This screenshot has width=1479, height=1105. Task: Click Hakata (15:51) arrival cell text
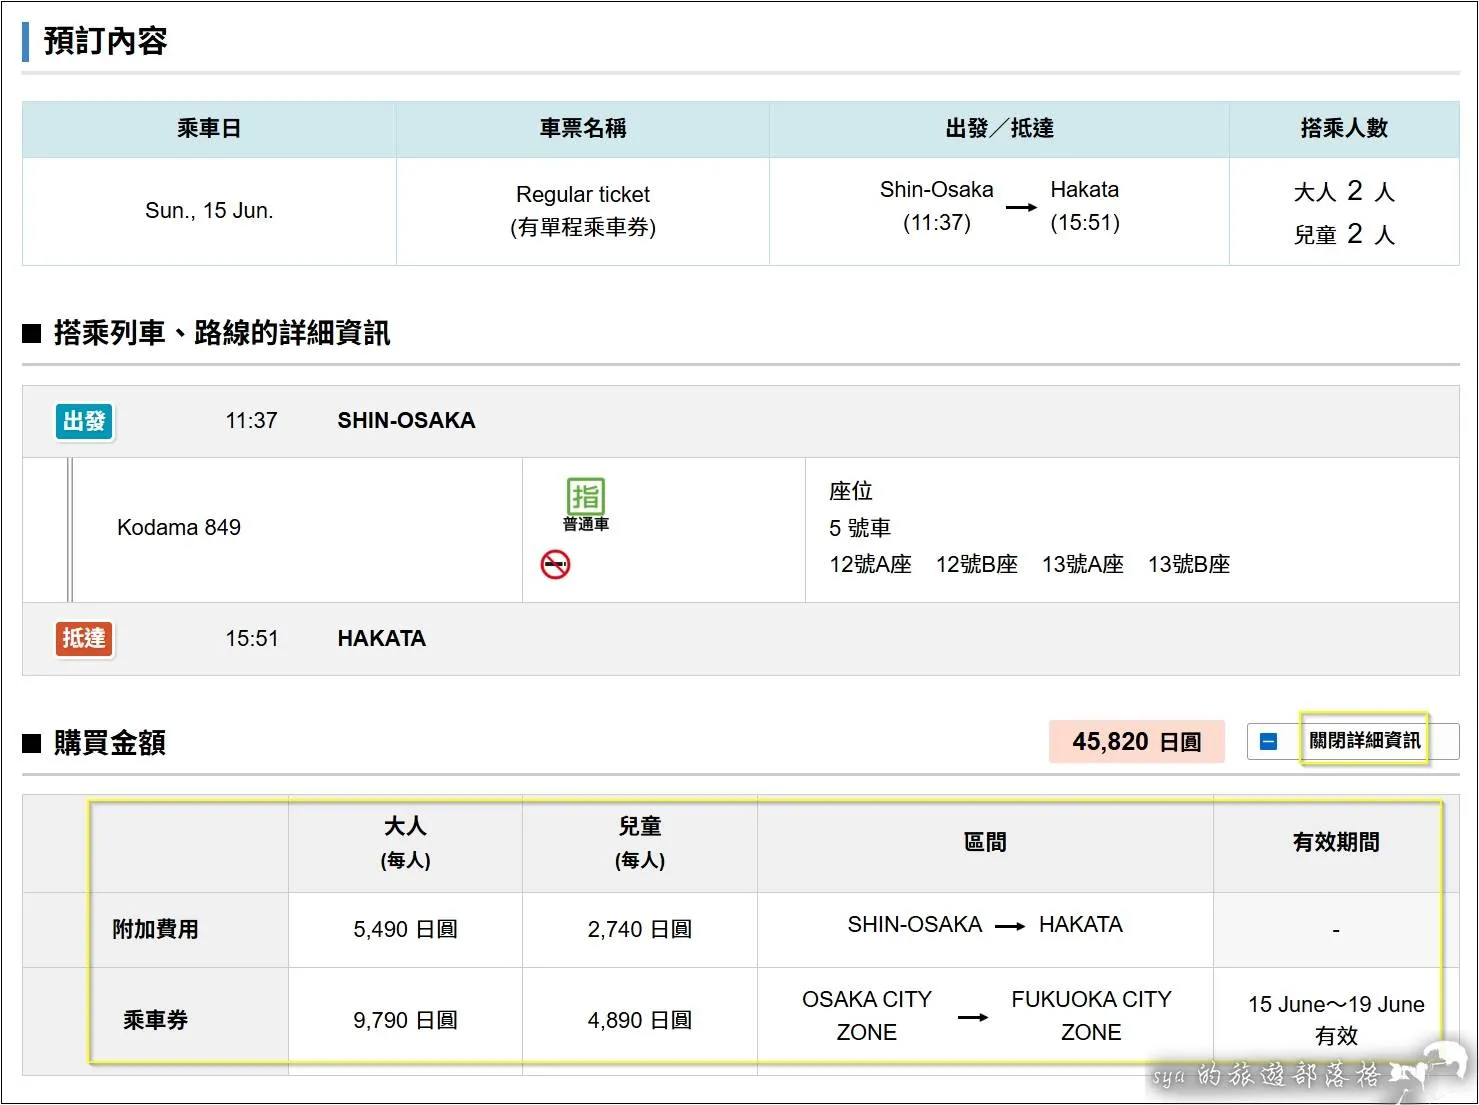point(1085,206)
